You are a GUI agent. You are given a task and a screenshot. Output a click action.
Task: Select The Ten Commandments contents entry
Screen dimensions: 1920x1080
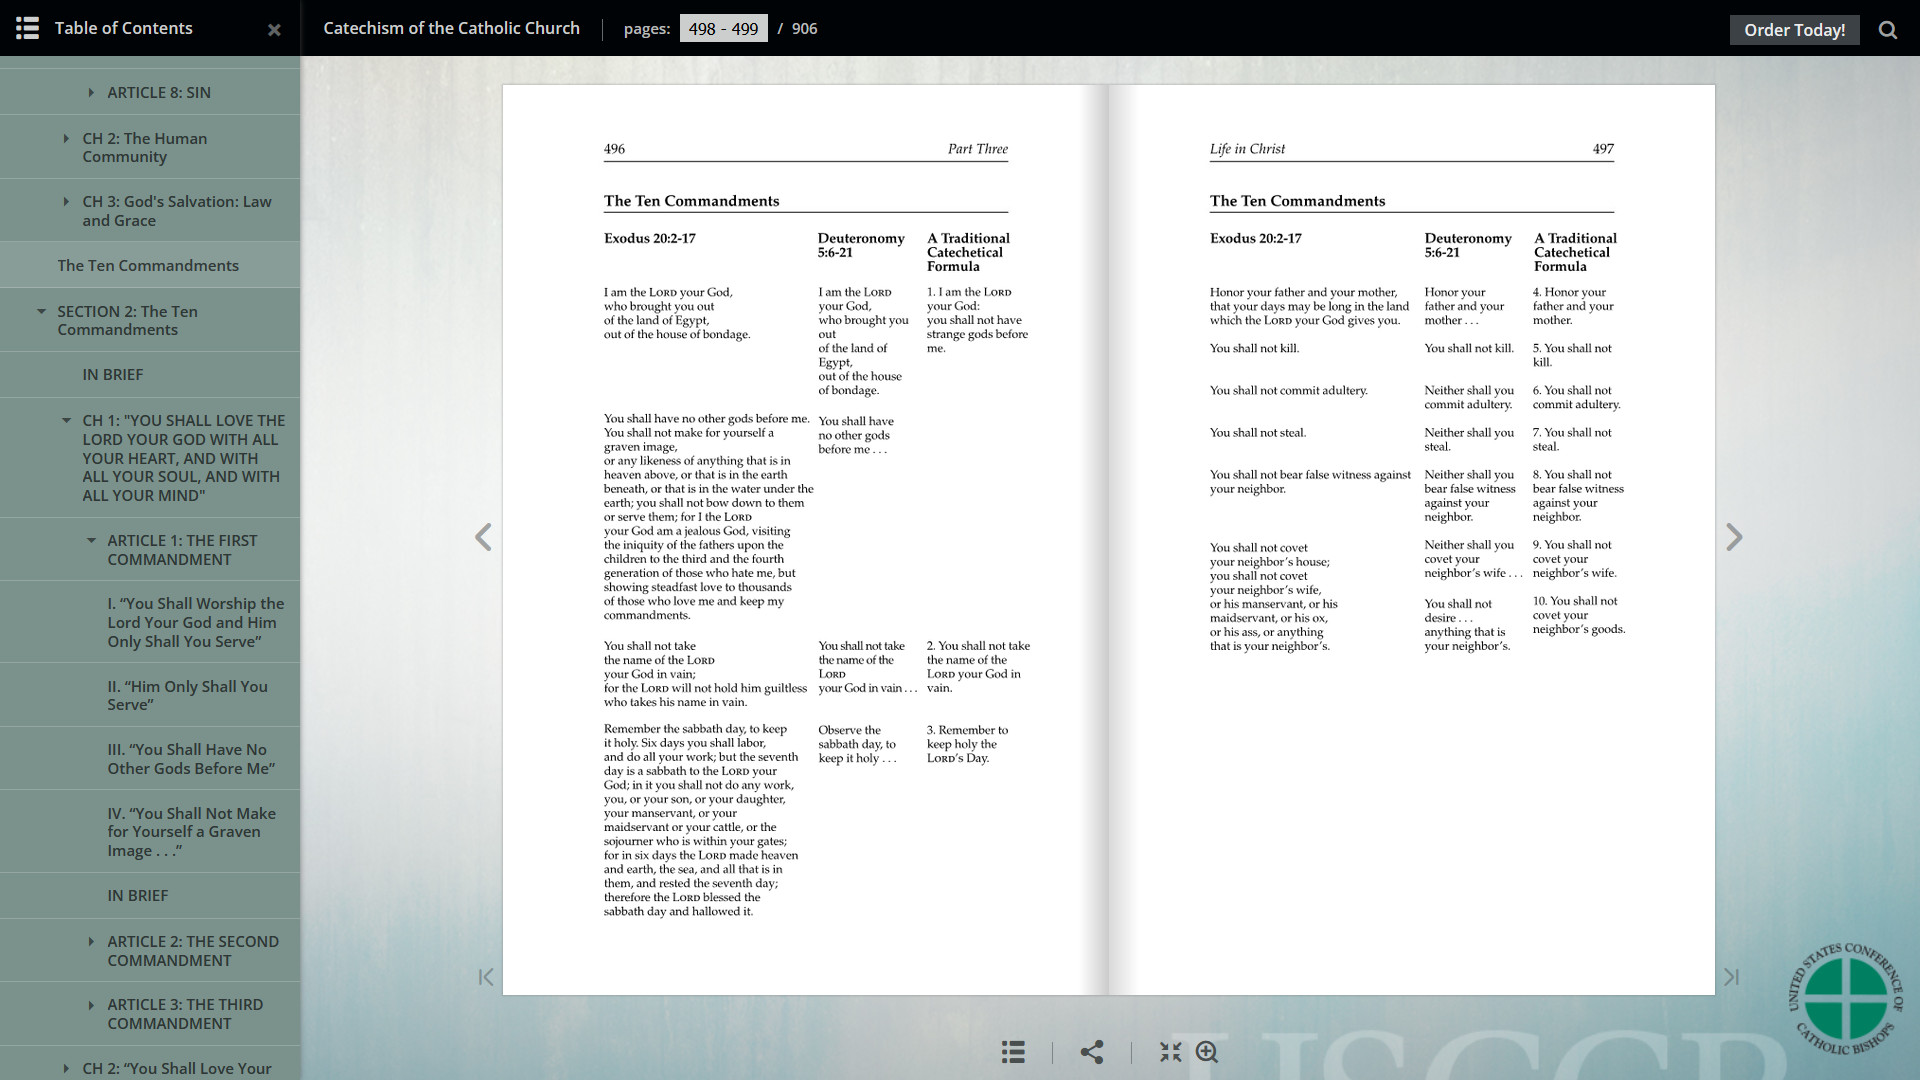click(x=148, y=265)
